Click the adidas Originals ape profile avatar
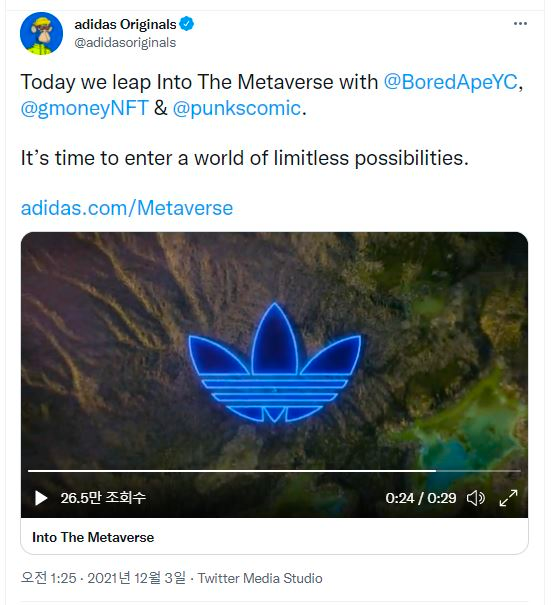Viewport: 551px width, 605px height. point(41,33)
